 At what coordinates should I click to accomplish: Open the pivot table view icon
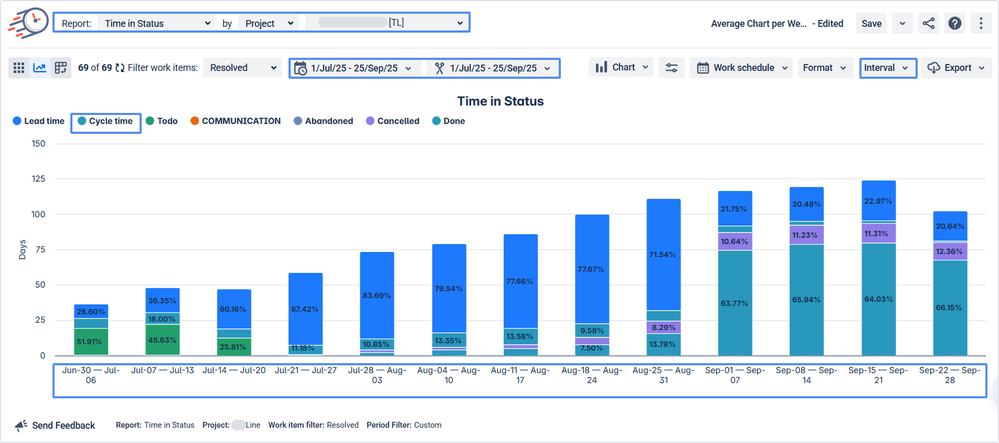coord(61,68)
